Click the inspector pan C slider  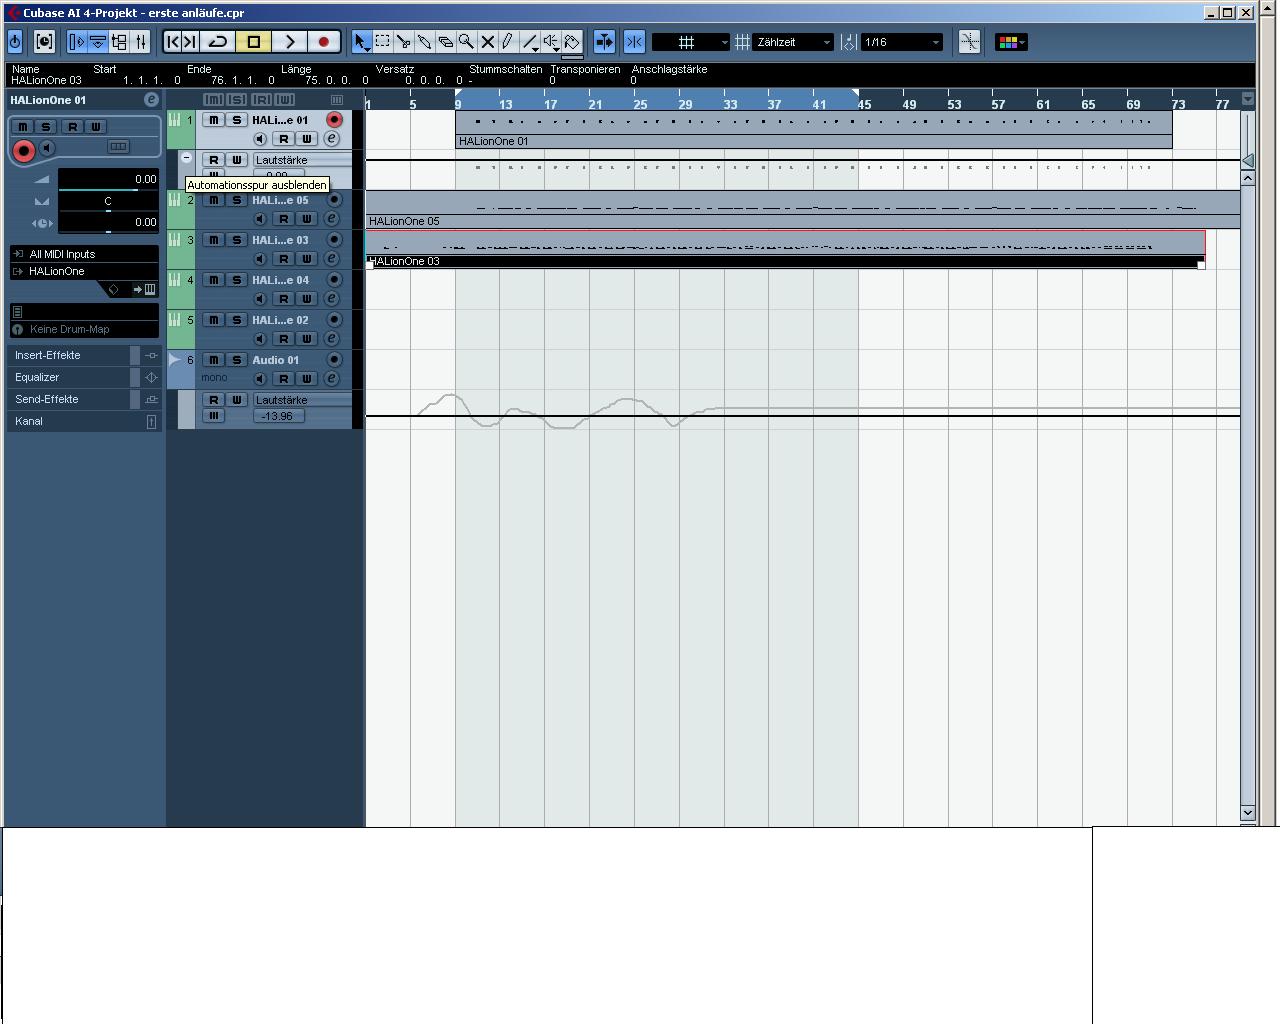click(108, 201)
